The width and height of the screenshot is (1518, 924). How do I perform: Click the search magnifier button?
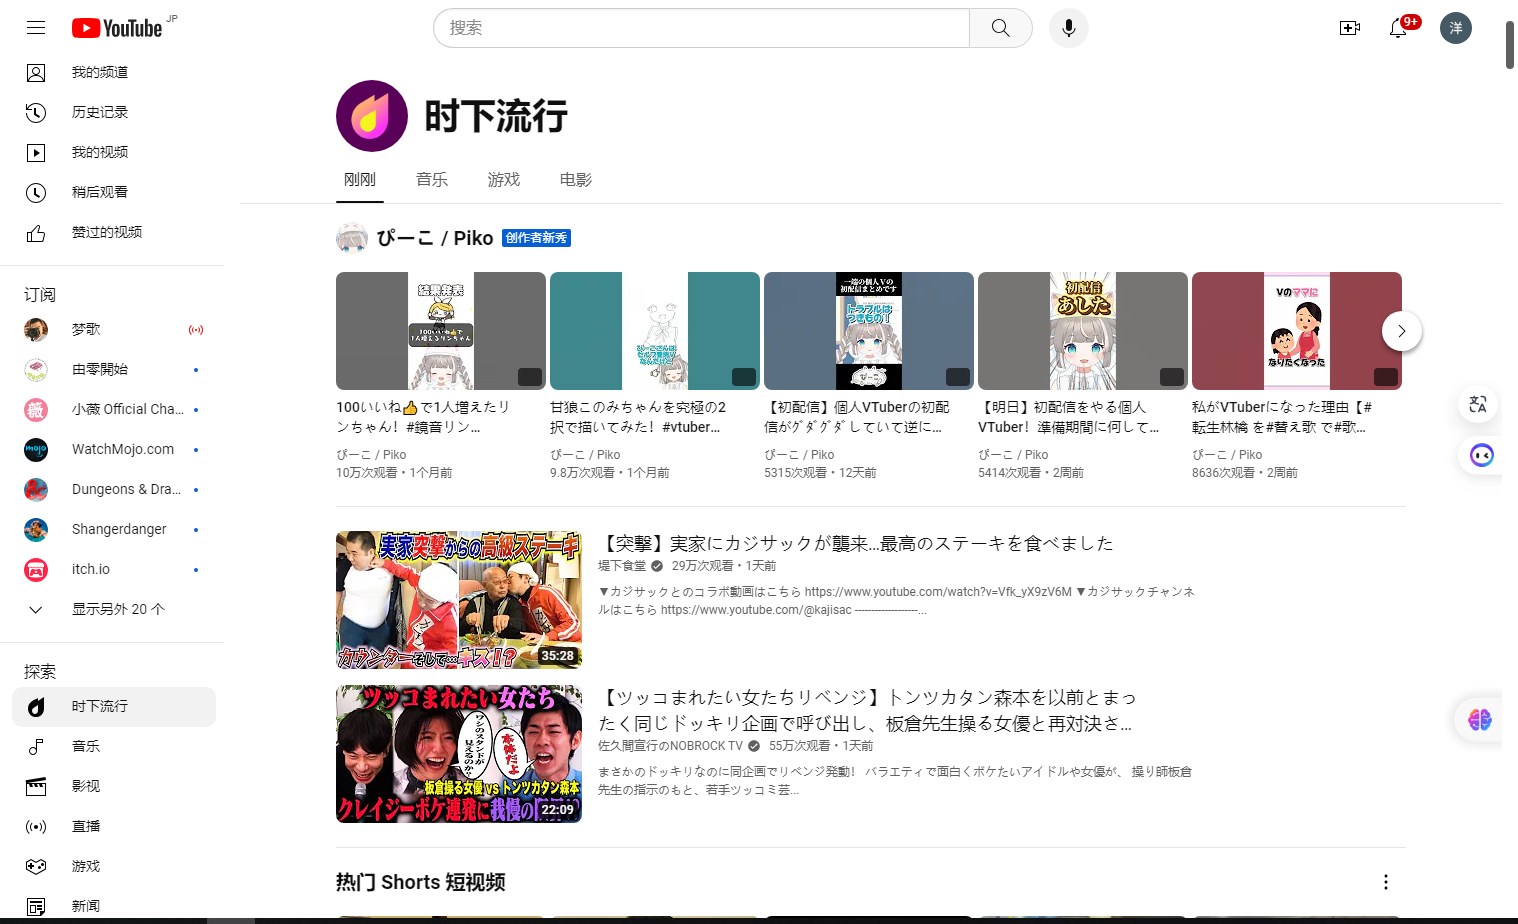(x=1000, y=28)
